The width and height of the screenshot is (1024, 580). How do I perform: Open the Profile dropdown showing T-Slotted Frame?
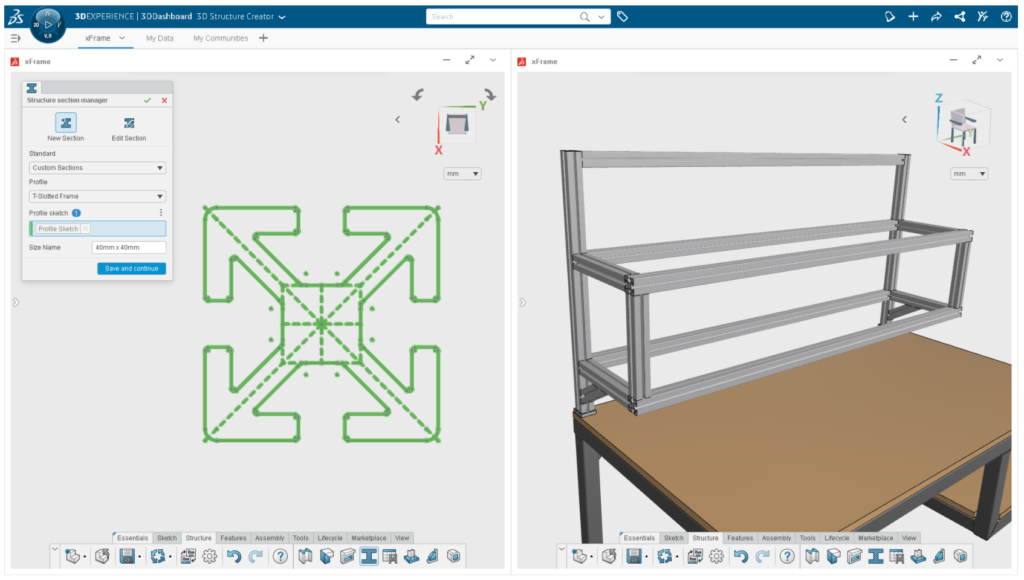point(96,196)
